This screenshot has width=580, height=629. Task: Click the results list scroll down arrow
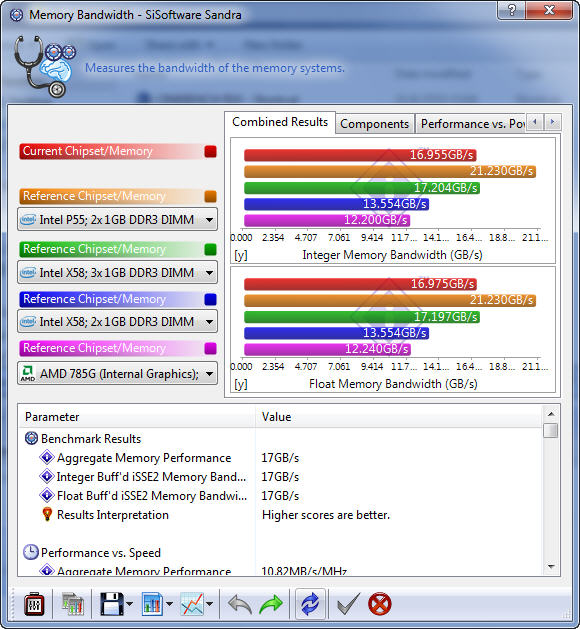(x=551, y=567)
